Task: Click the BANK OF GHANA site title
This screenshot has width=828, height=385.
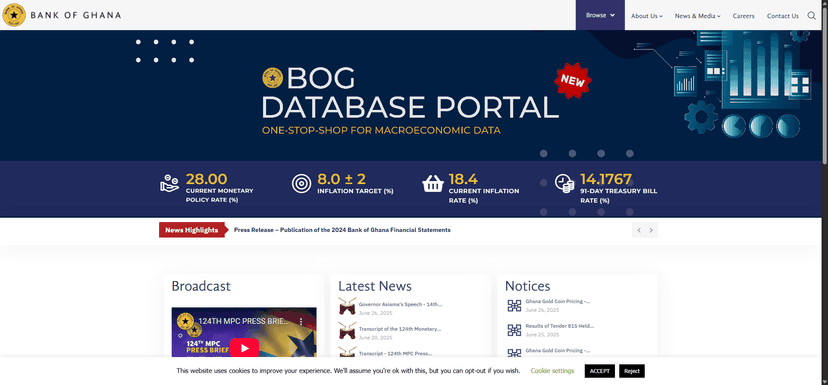Action: [x=76, y=15]
